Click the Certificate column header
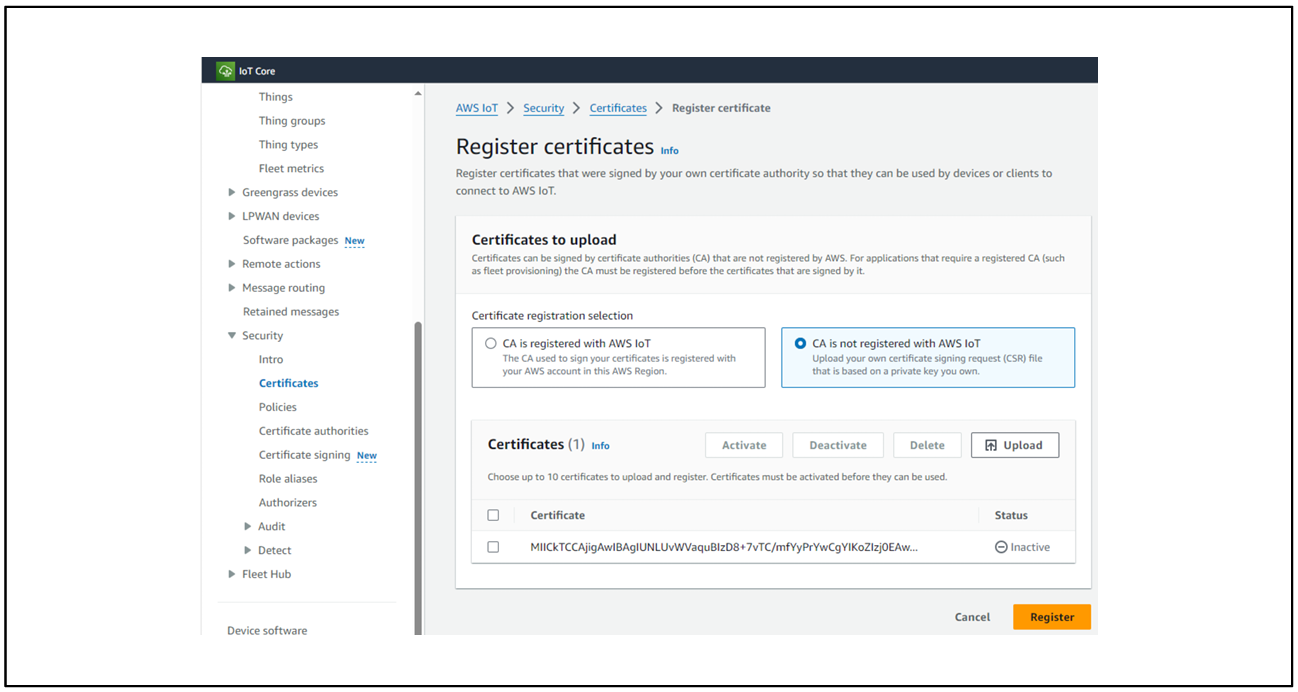This screenshot has height=692, width=1298. click(x=558, y=516)
